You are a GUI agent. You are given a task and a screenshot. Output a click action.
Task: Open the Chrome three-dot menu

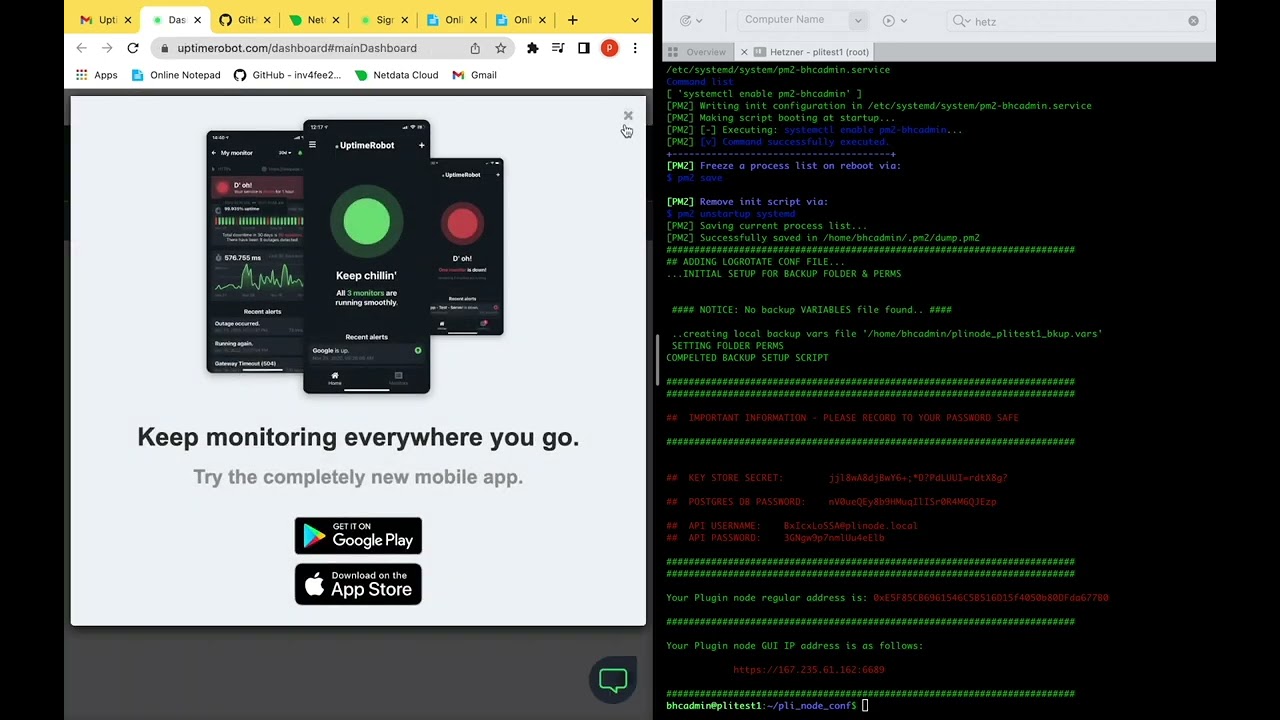(635, 48)
